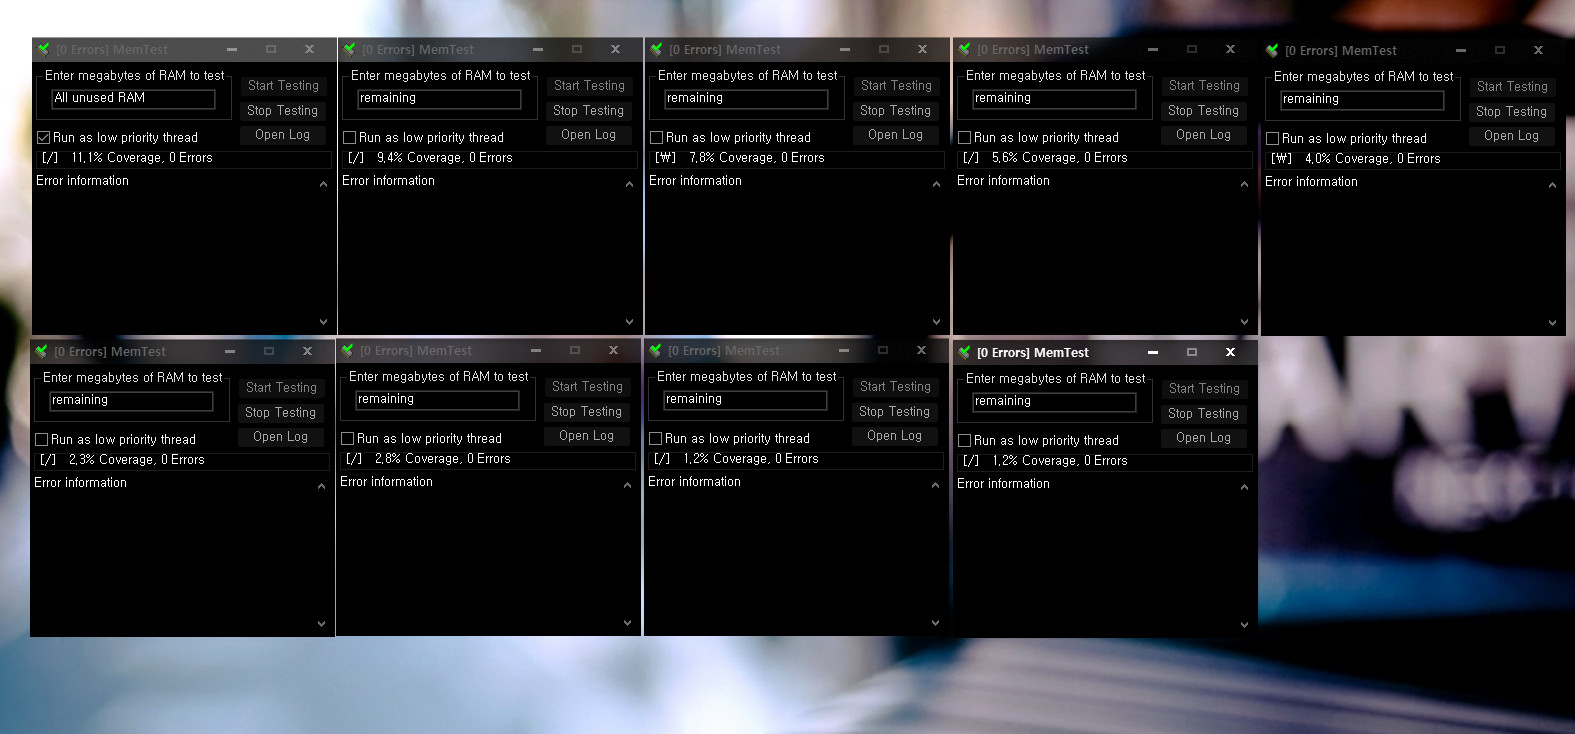The width and height of the screenshot is (1575, 734).
Task: Click error list scroll-down arrow in 2.8% window
Action: click(x=627, y=623)
